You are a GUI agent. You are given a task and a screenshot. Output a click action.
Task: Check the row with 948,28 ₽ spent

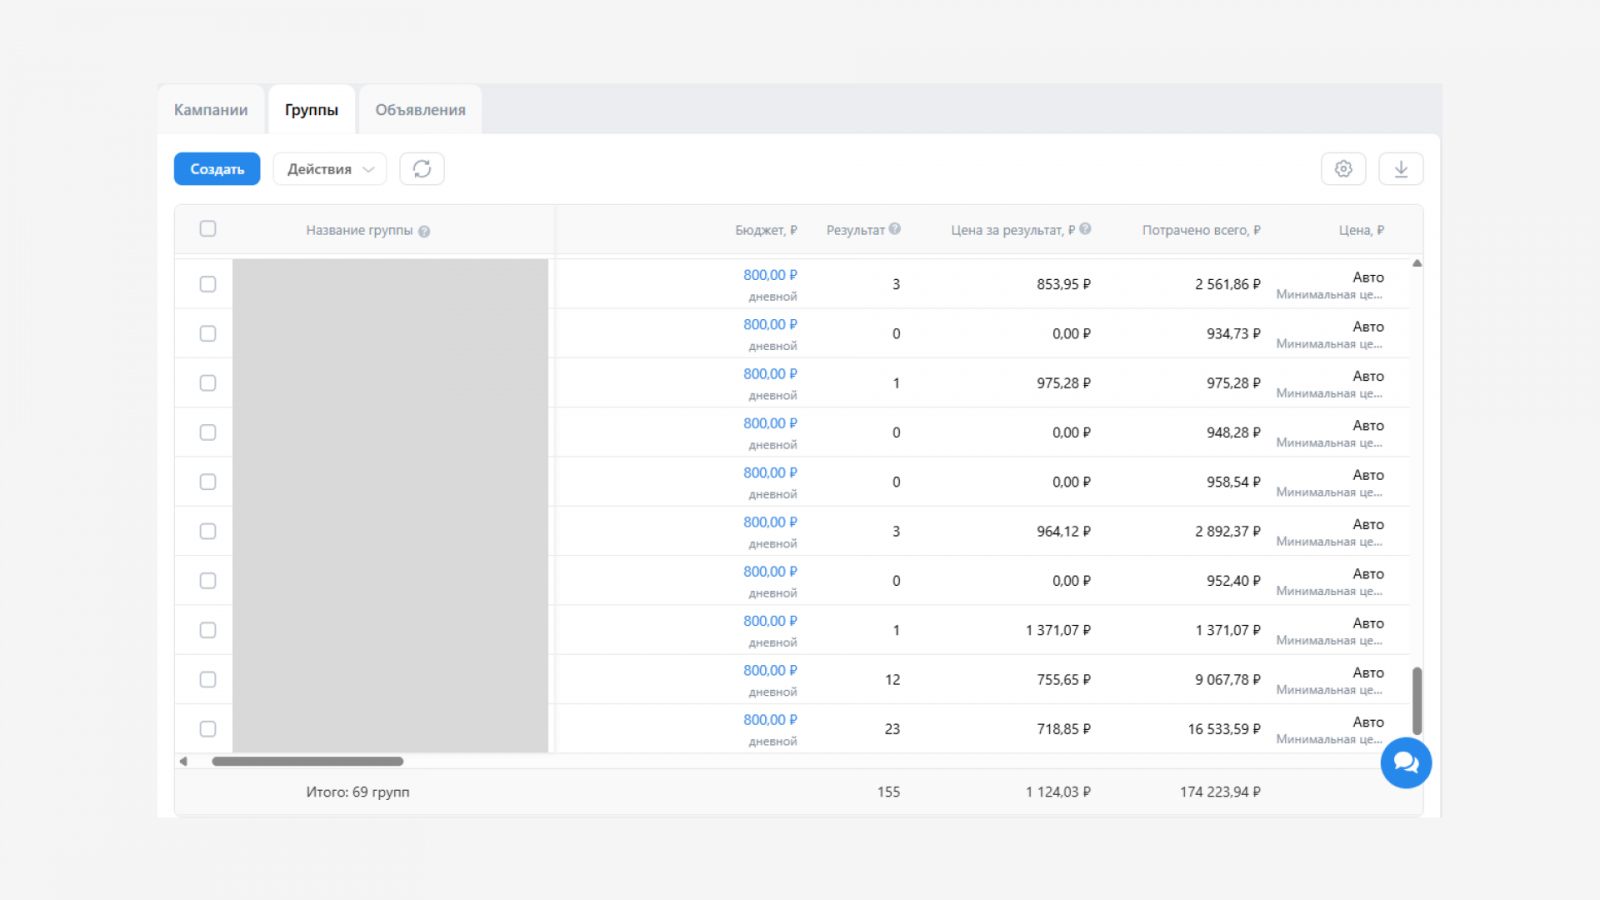pyautogui.click(x=208, y=433)
